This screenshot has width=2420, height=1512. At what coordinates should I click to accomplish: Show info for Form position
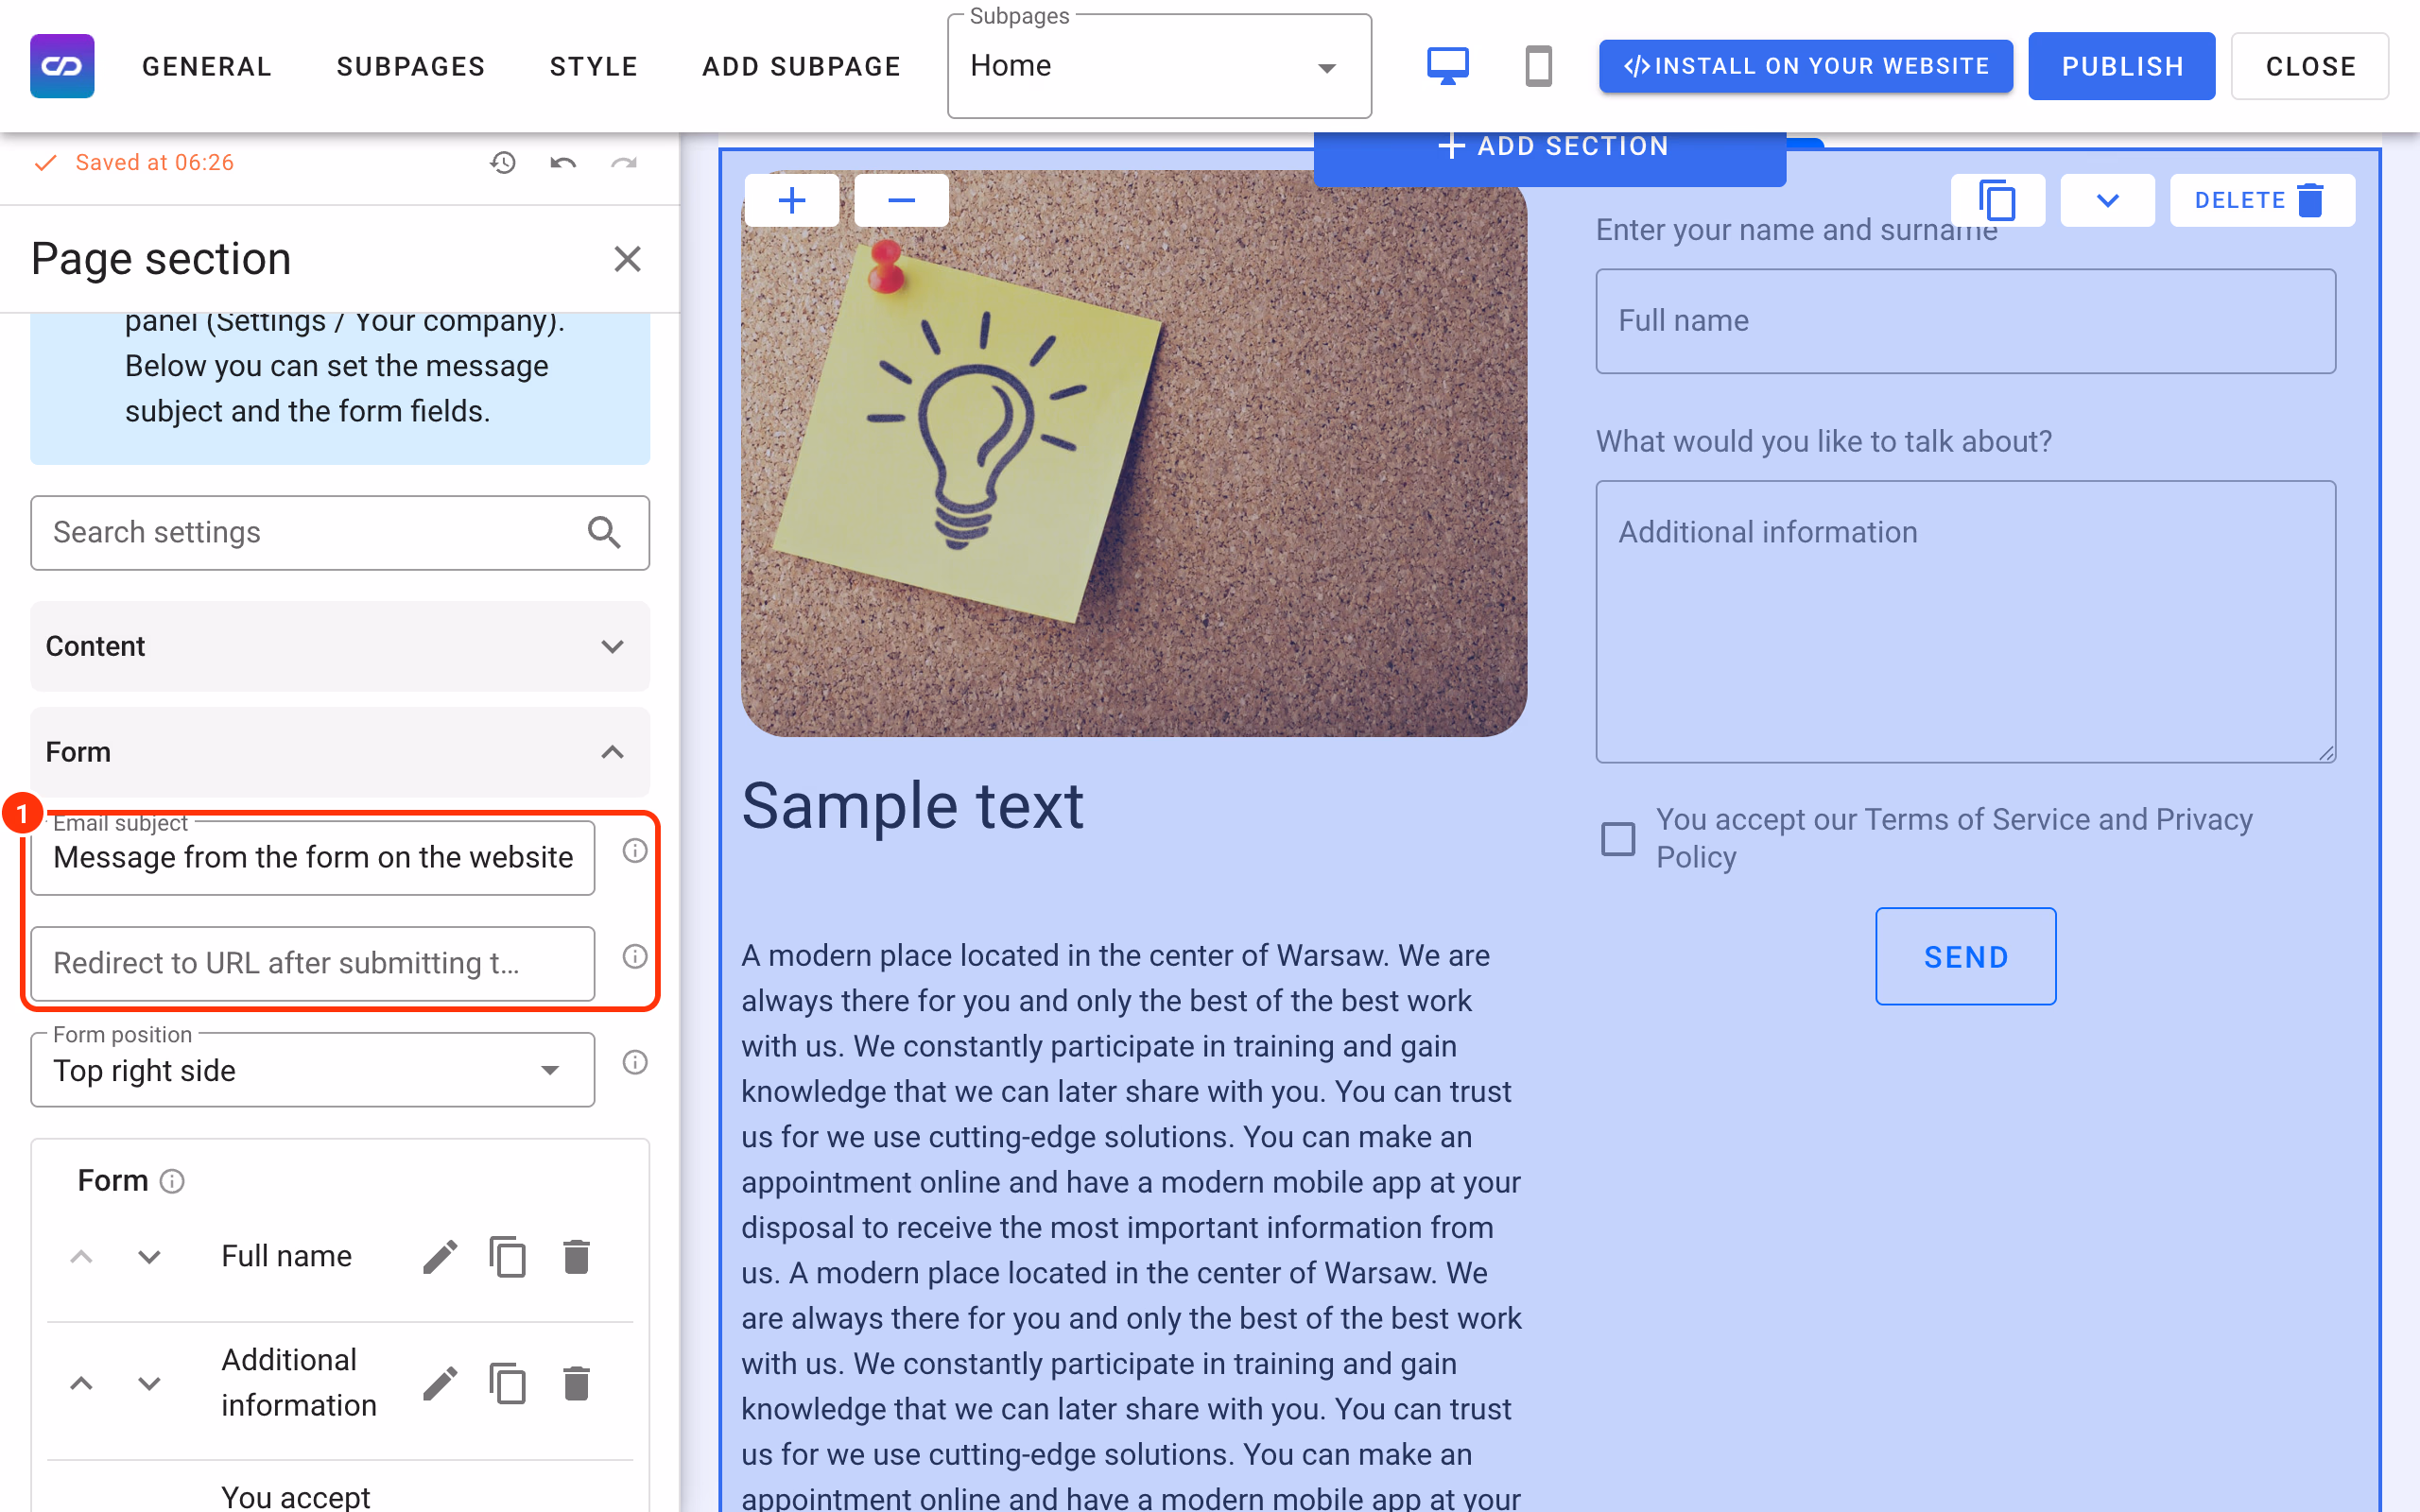(635, 1062)
